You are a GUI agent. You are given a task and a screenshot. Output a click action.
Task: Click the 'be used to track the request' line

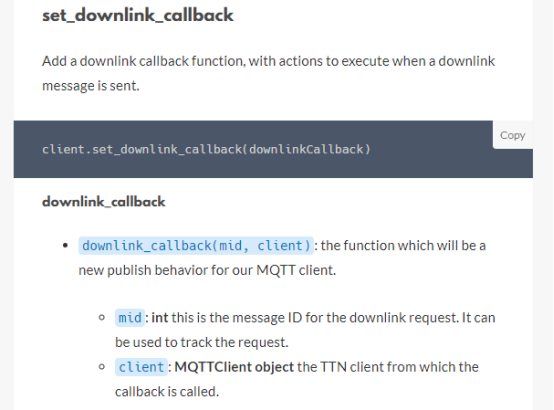[x=202, y=342]
